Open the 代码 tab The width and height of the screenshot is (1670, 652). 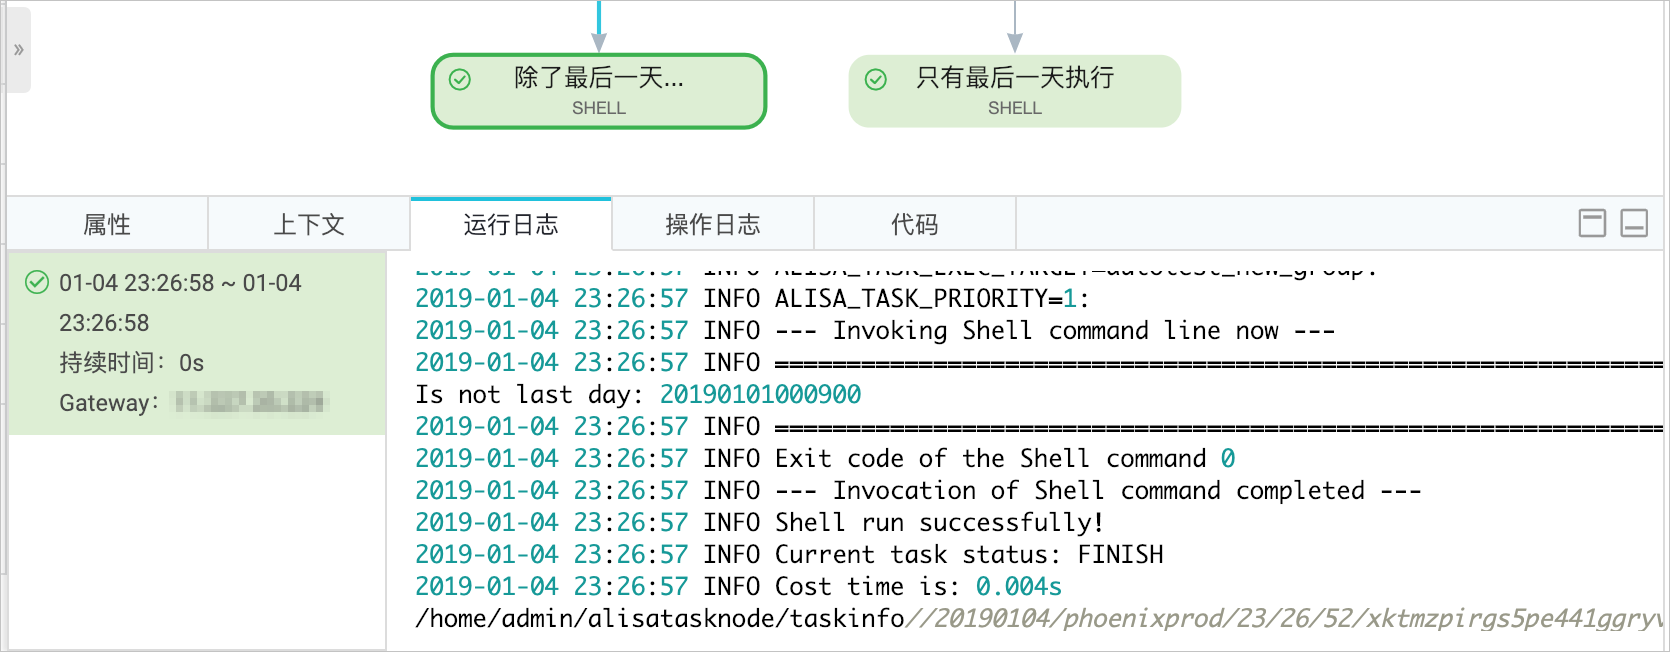[915, 224]
